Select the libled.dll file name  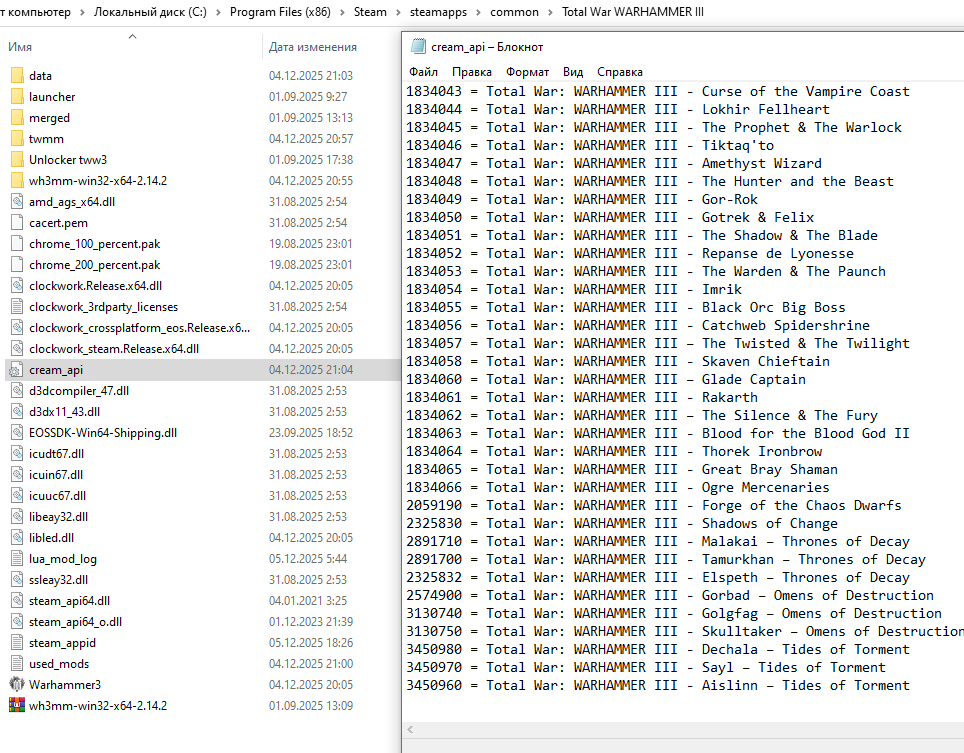tap(52, 538)
